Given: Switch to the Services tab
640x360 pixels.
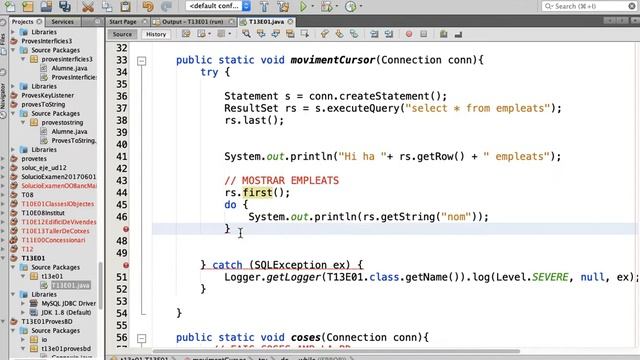Looking at the screenshot, I should (62, 22).
